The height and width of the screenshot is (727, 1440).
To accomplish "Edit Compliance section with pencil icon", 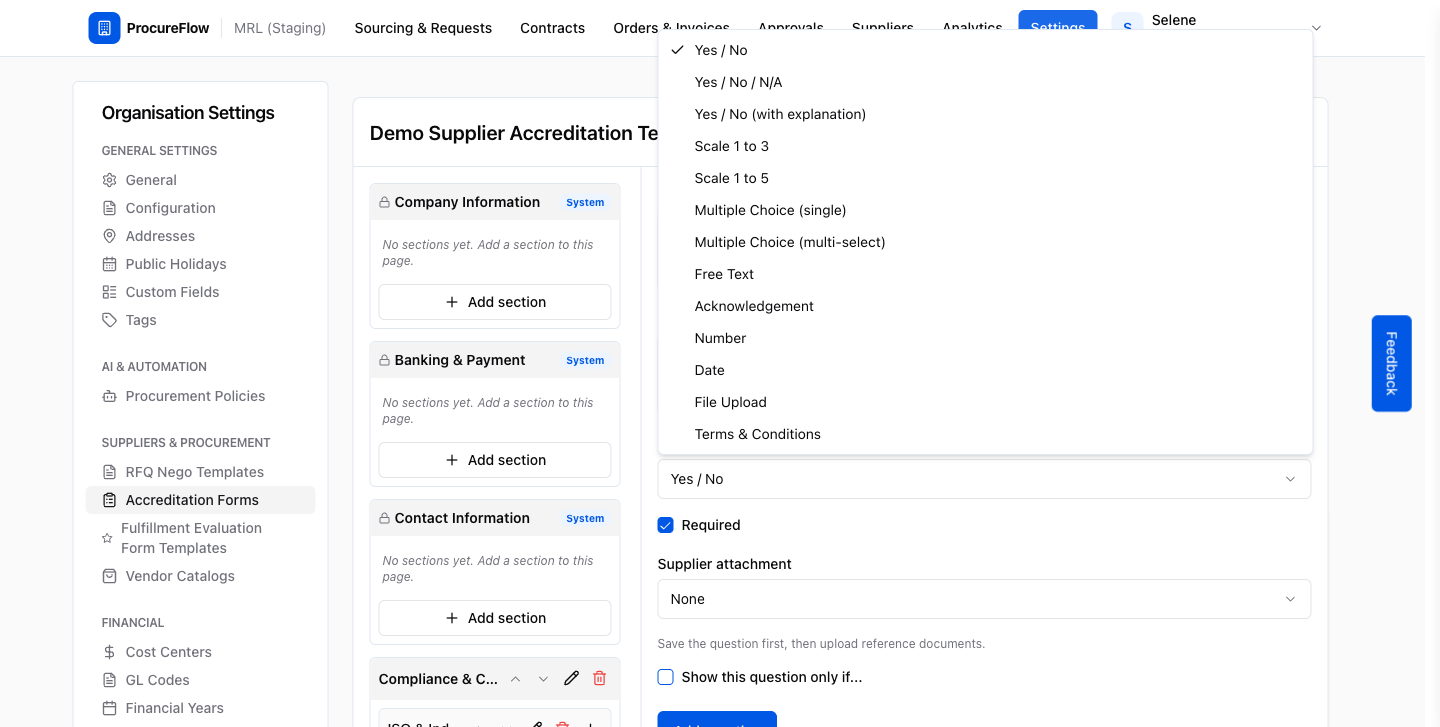I will coord(571,678).
